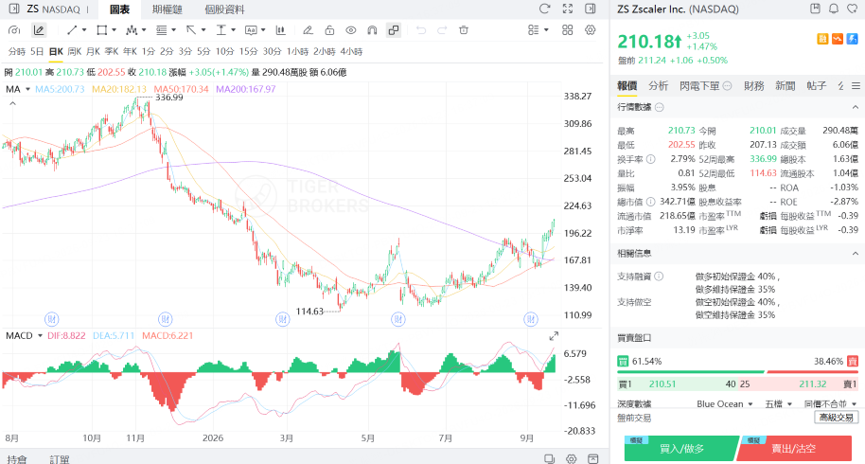
Task: Select the 月K timeframe
Action: [x=93, y=51]
